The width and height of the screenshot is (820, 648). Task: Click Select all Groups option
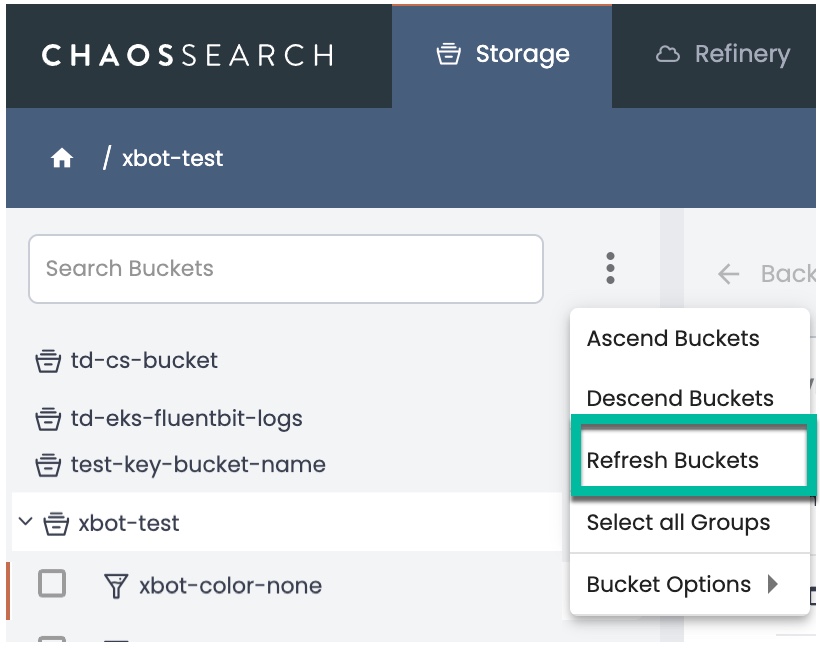[678, 522]
